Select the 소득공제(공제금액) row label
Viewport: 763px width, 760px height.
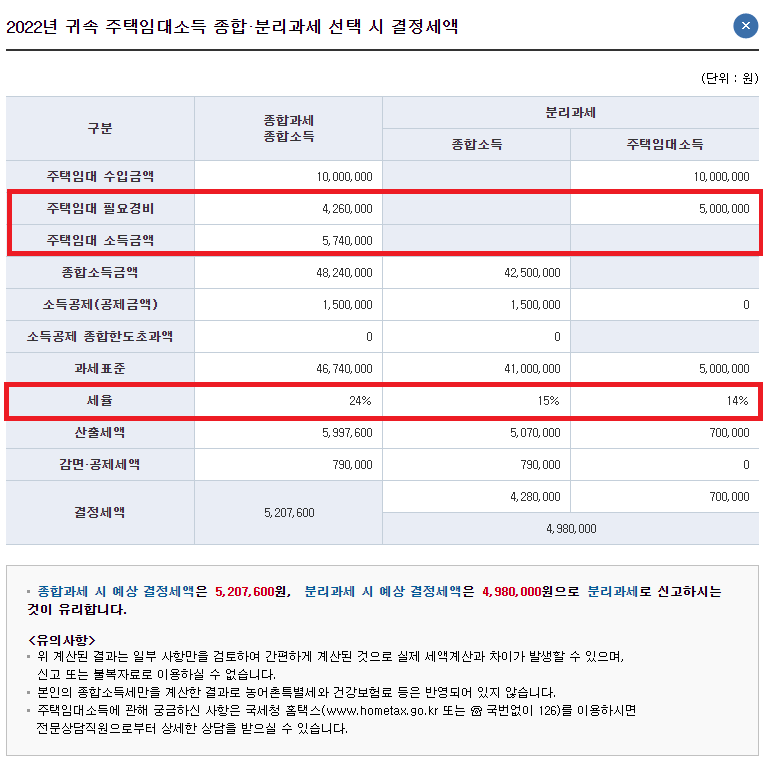(100, 305)
